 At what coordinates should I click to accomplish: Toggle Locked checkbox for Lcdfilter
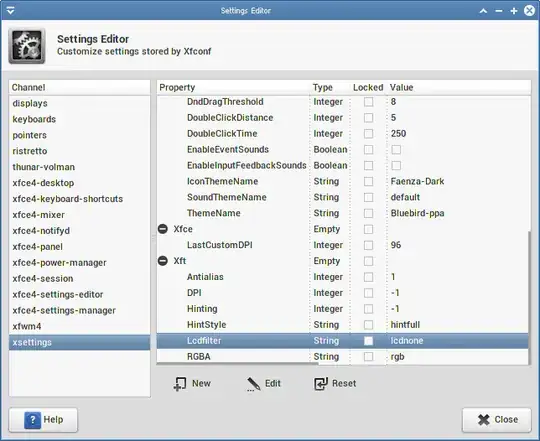pos(368,341)
